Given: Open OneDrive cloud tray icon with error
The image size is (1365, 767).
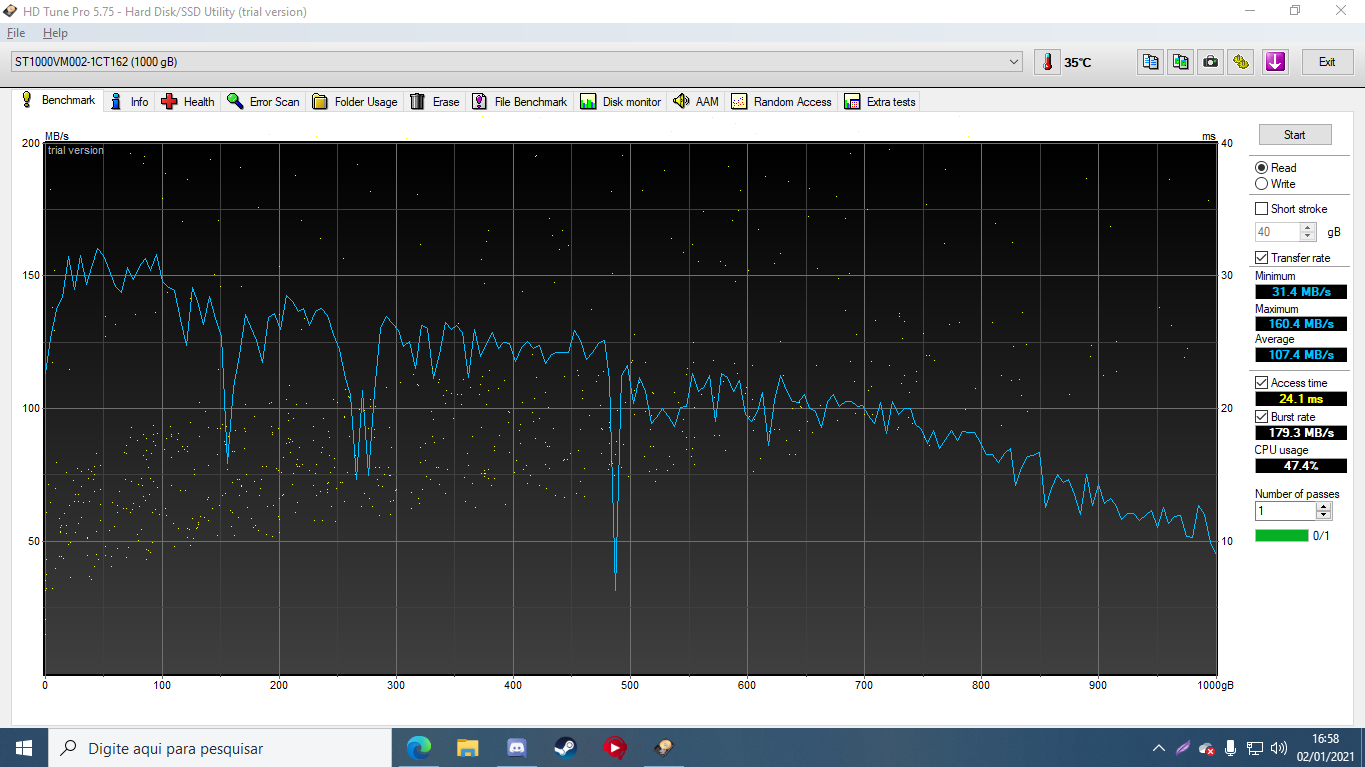Looking at the screenshot, I should pyautogui.click(x=1206, y=748).
